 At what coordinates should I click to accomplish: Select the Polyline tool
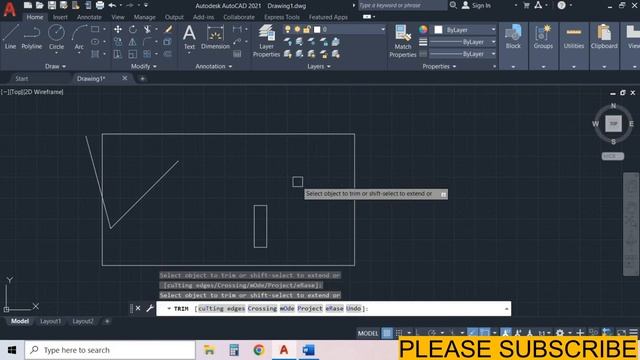click(31, 37)
